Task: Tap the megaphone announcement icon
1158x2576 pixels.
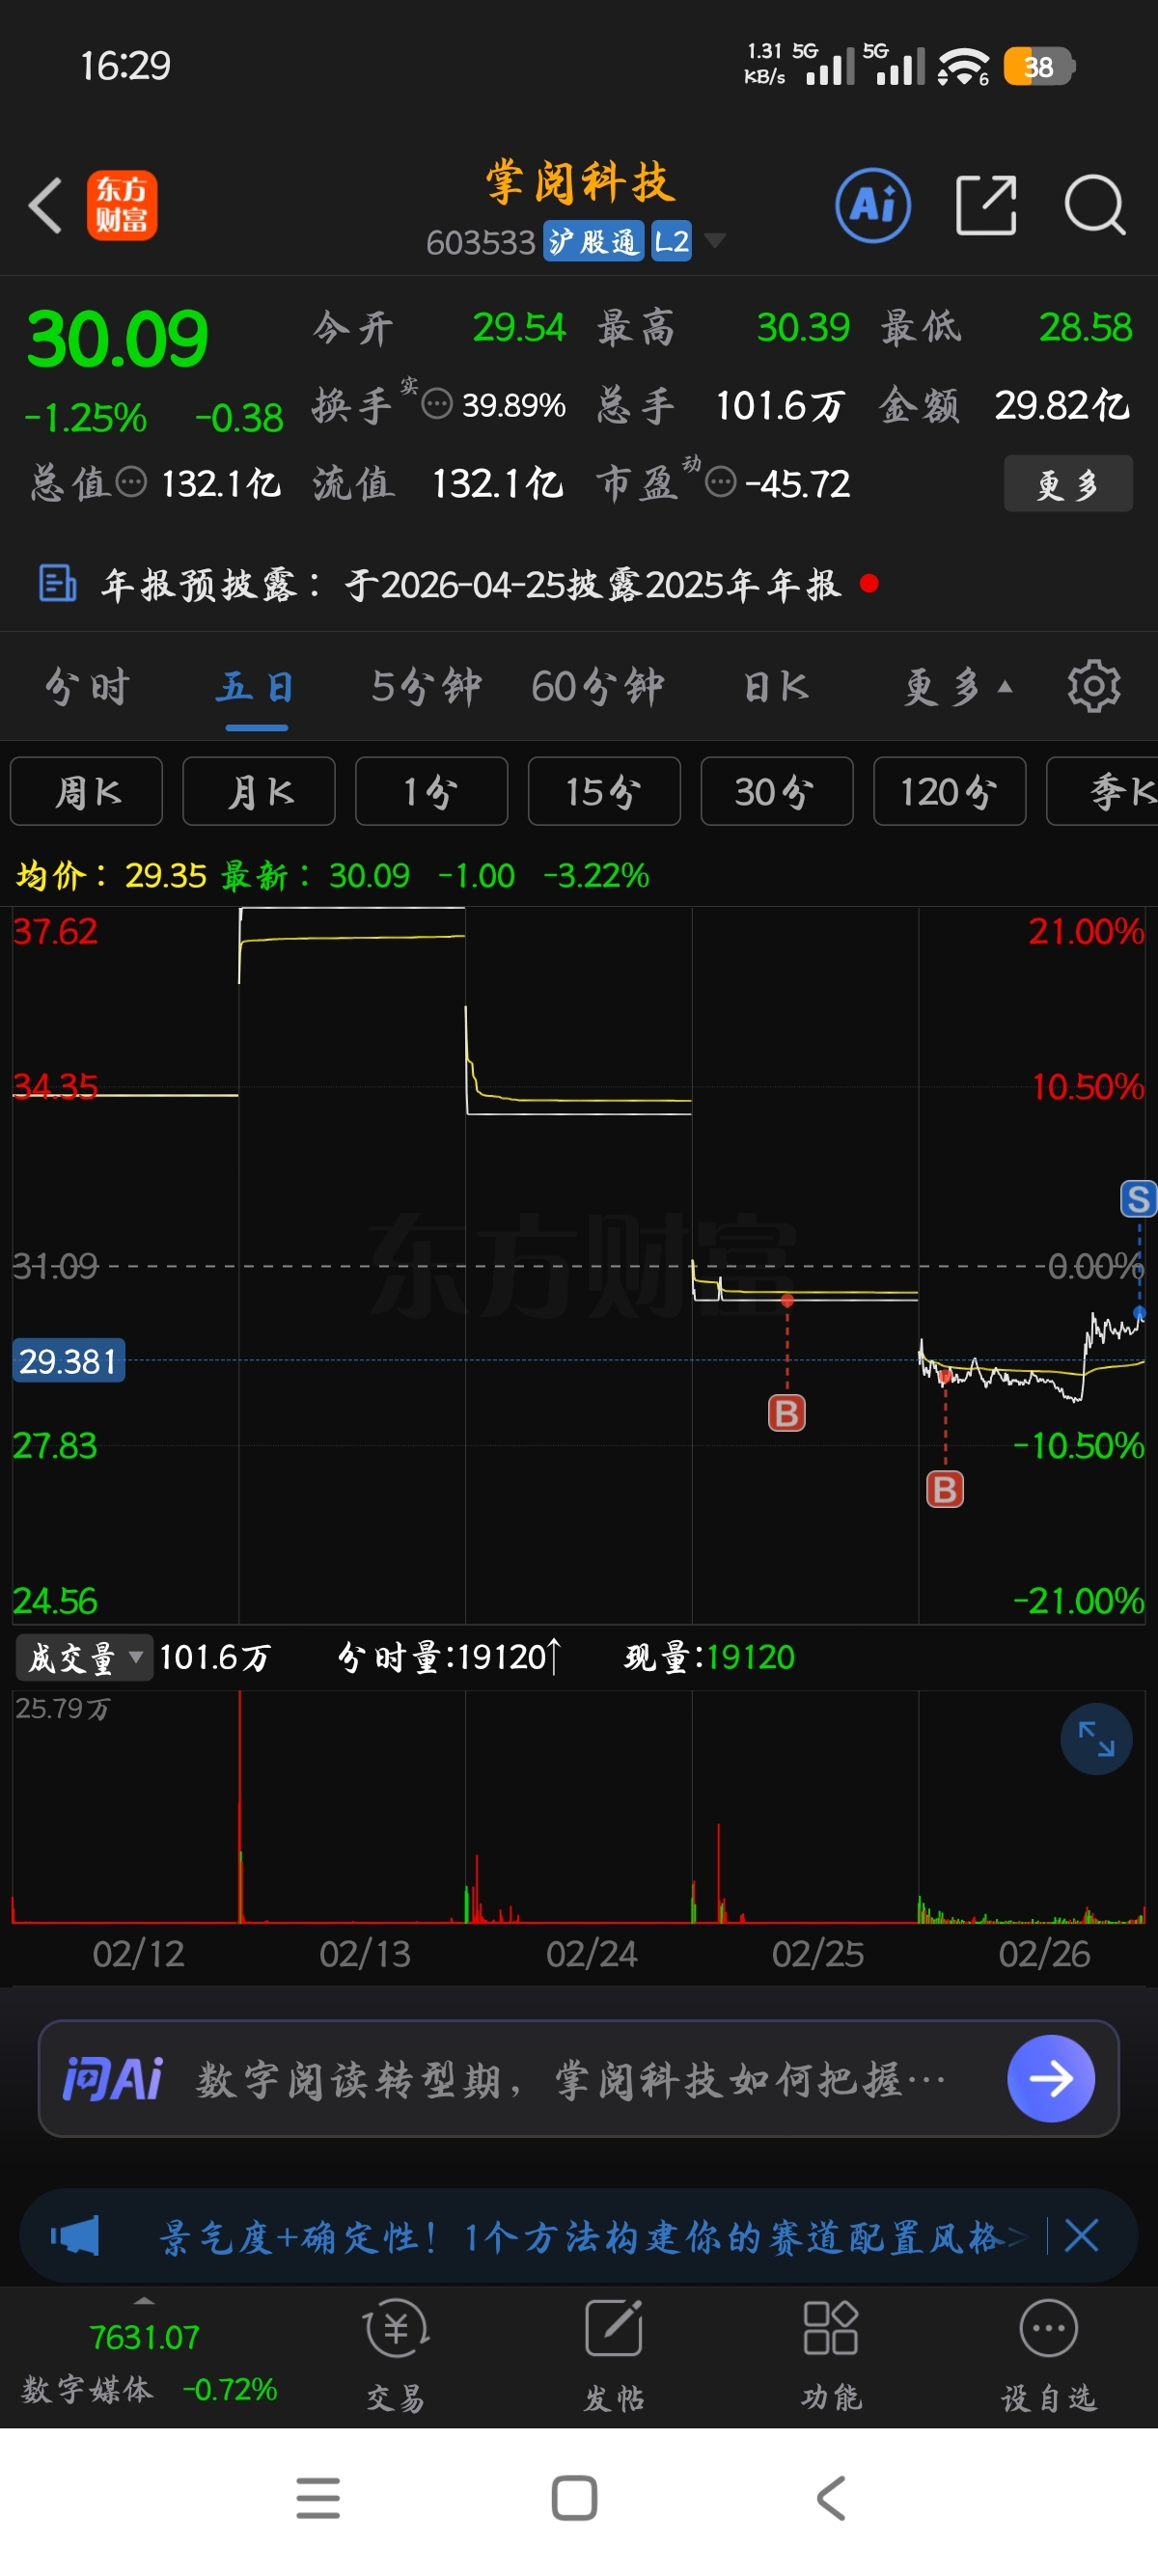Action: [75, 2235]
